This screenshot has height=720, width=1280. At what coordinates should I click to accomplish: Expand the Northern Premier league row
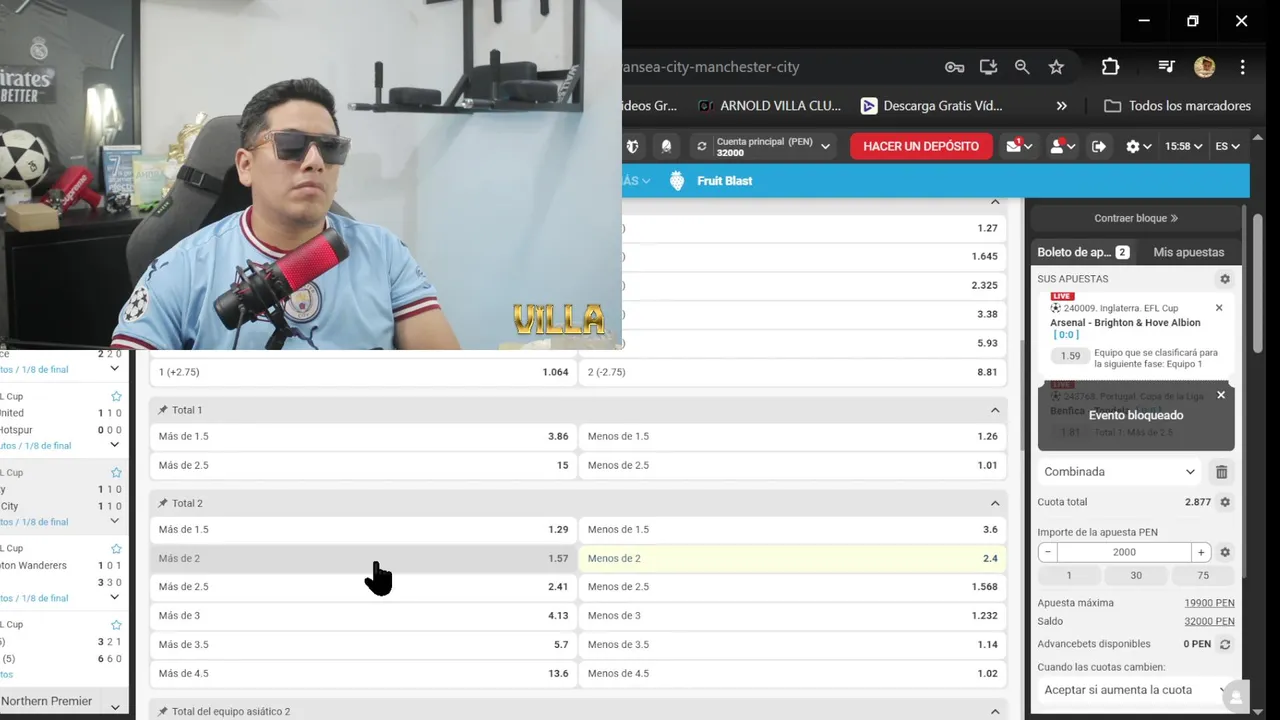(115, 706)
